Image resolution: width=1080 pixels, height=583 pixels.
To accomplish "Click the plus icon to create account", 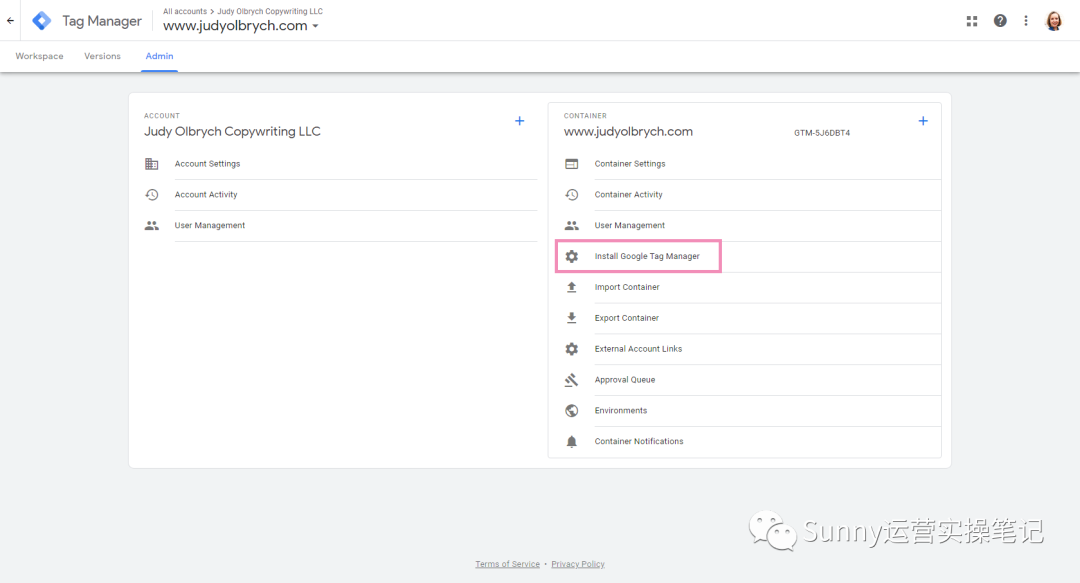I will (519, 121).
